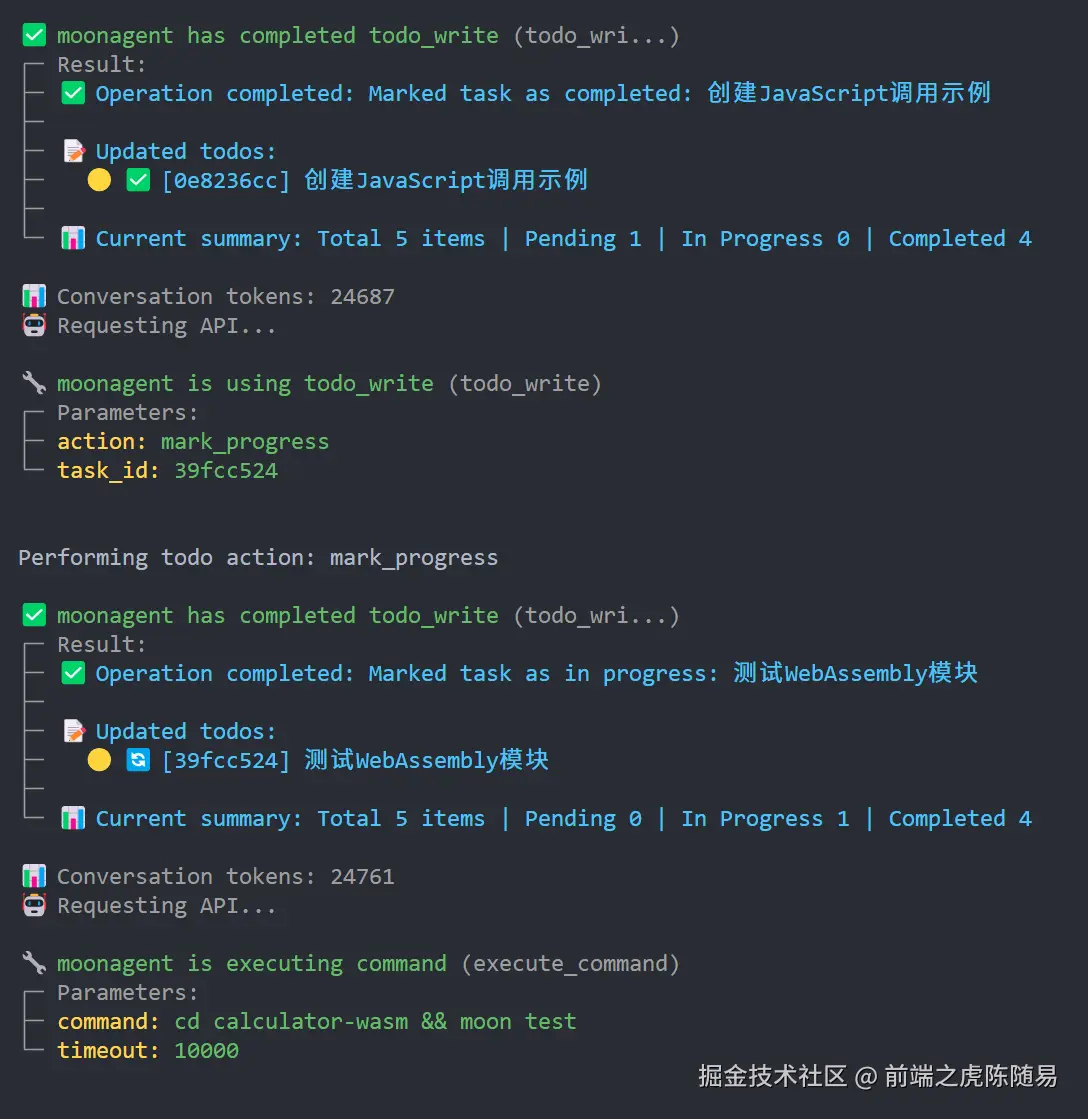Click the checkmark beside 'Marked task as completed'
The height and width of the screenshot is (1119, 1088).
(x=73, y=93)
